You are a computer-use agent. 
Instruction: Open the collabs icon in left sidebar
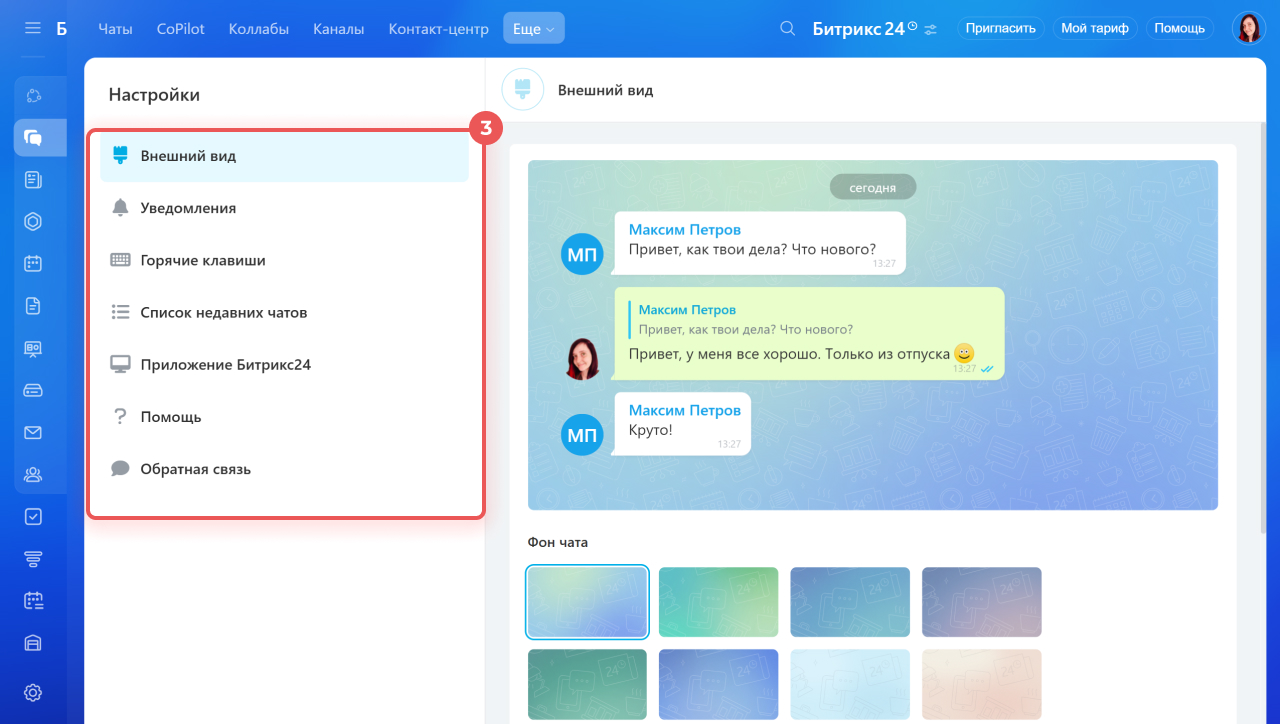(33, 96)
